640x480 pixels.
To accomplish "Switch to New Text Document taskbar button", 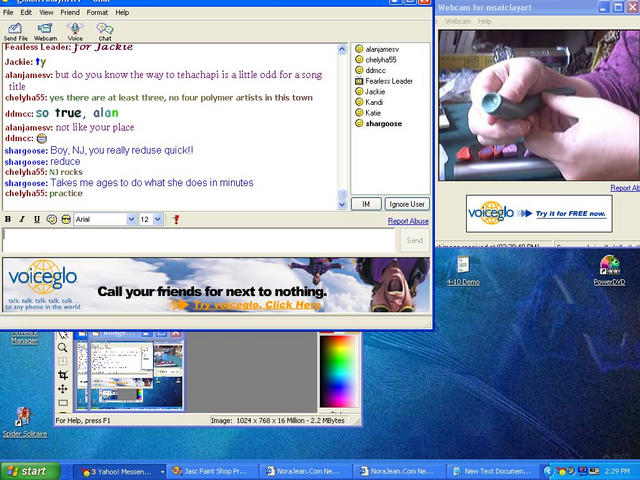I will point(492,471).
